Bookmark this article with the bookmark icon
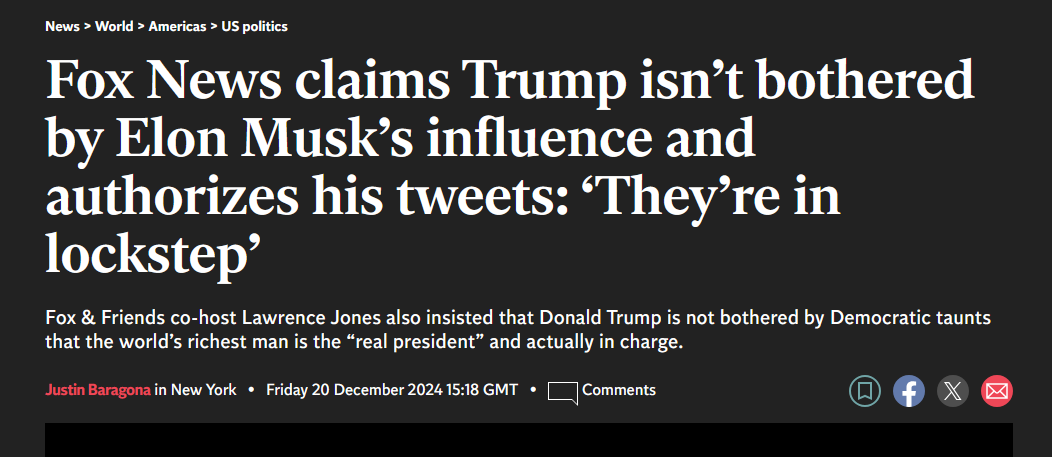 pos(865,391)
